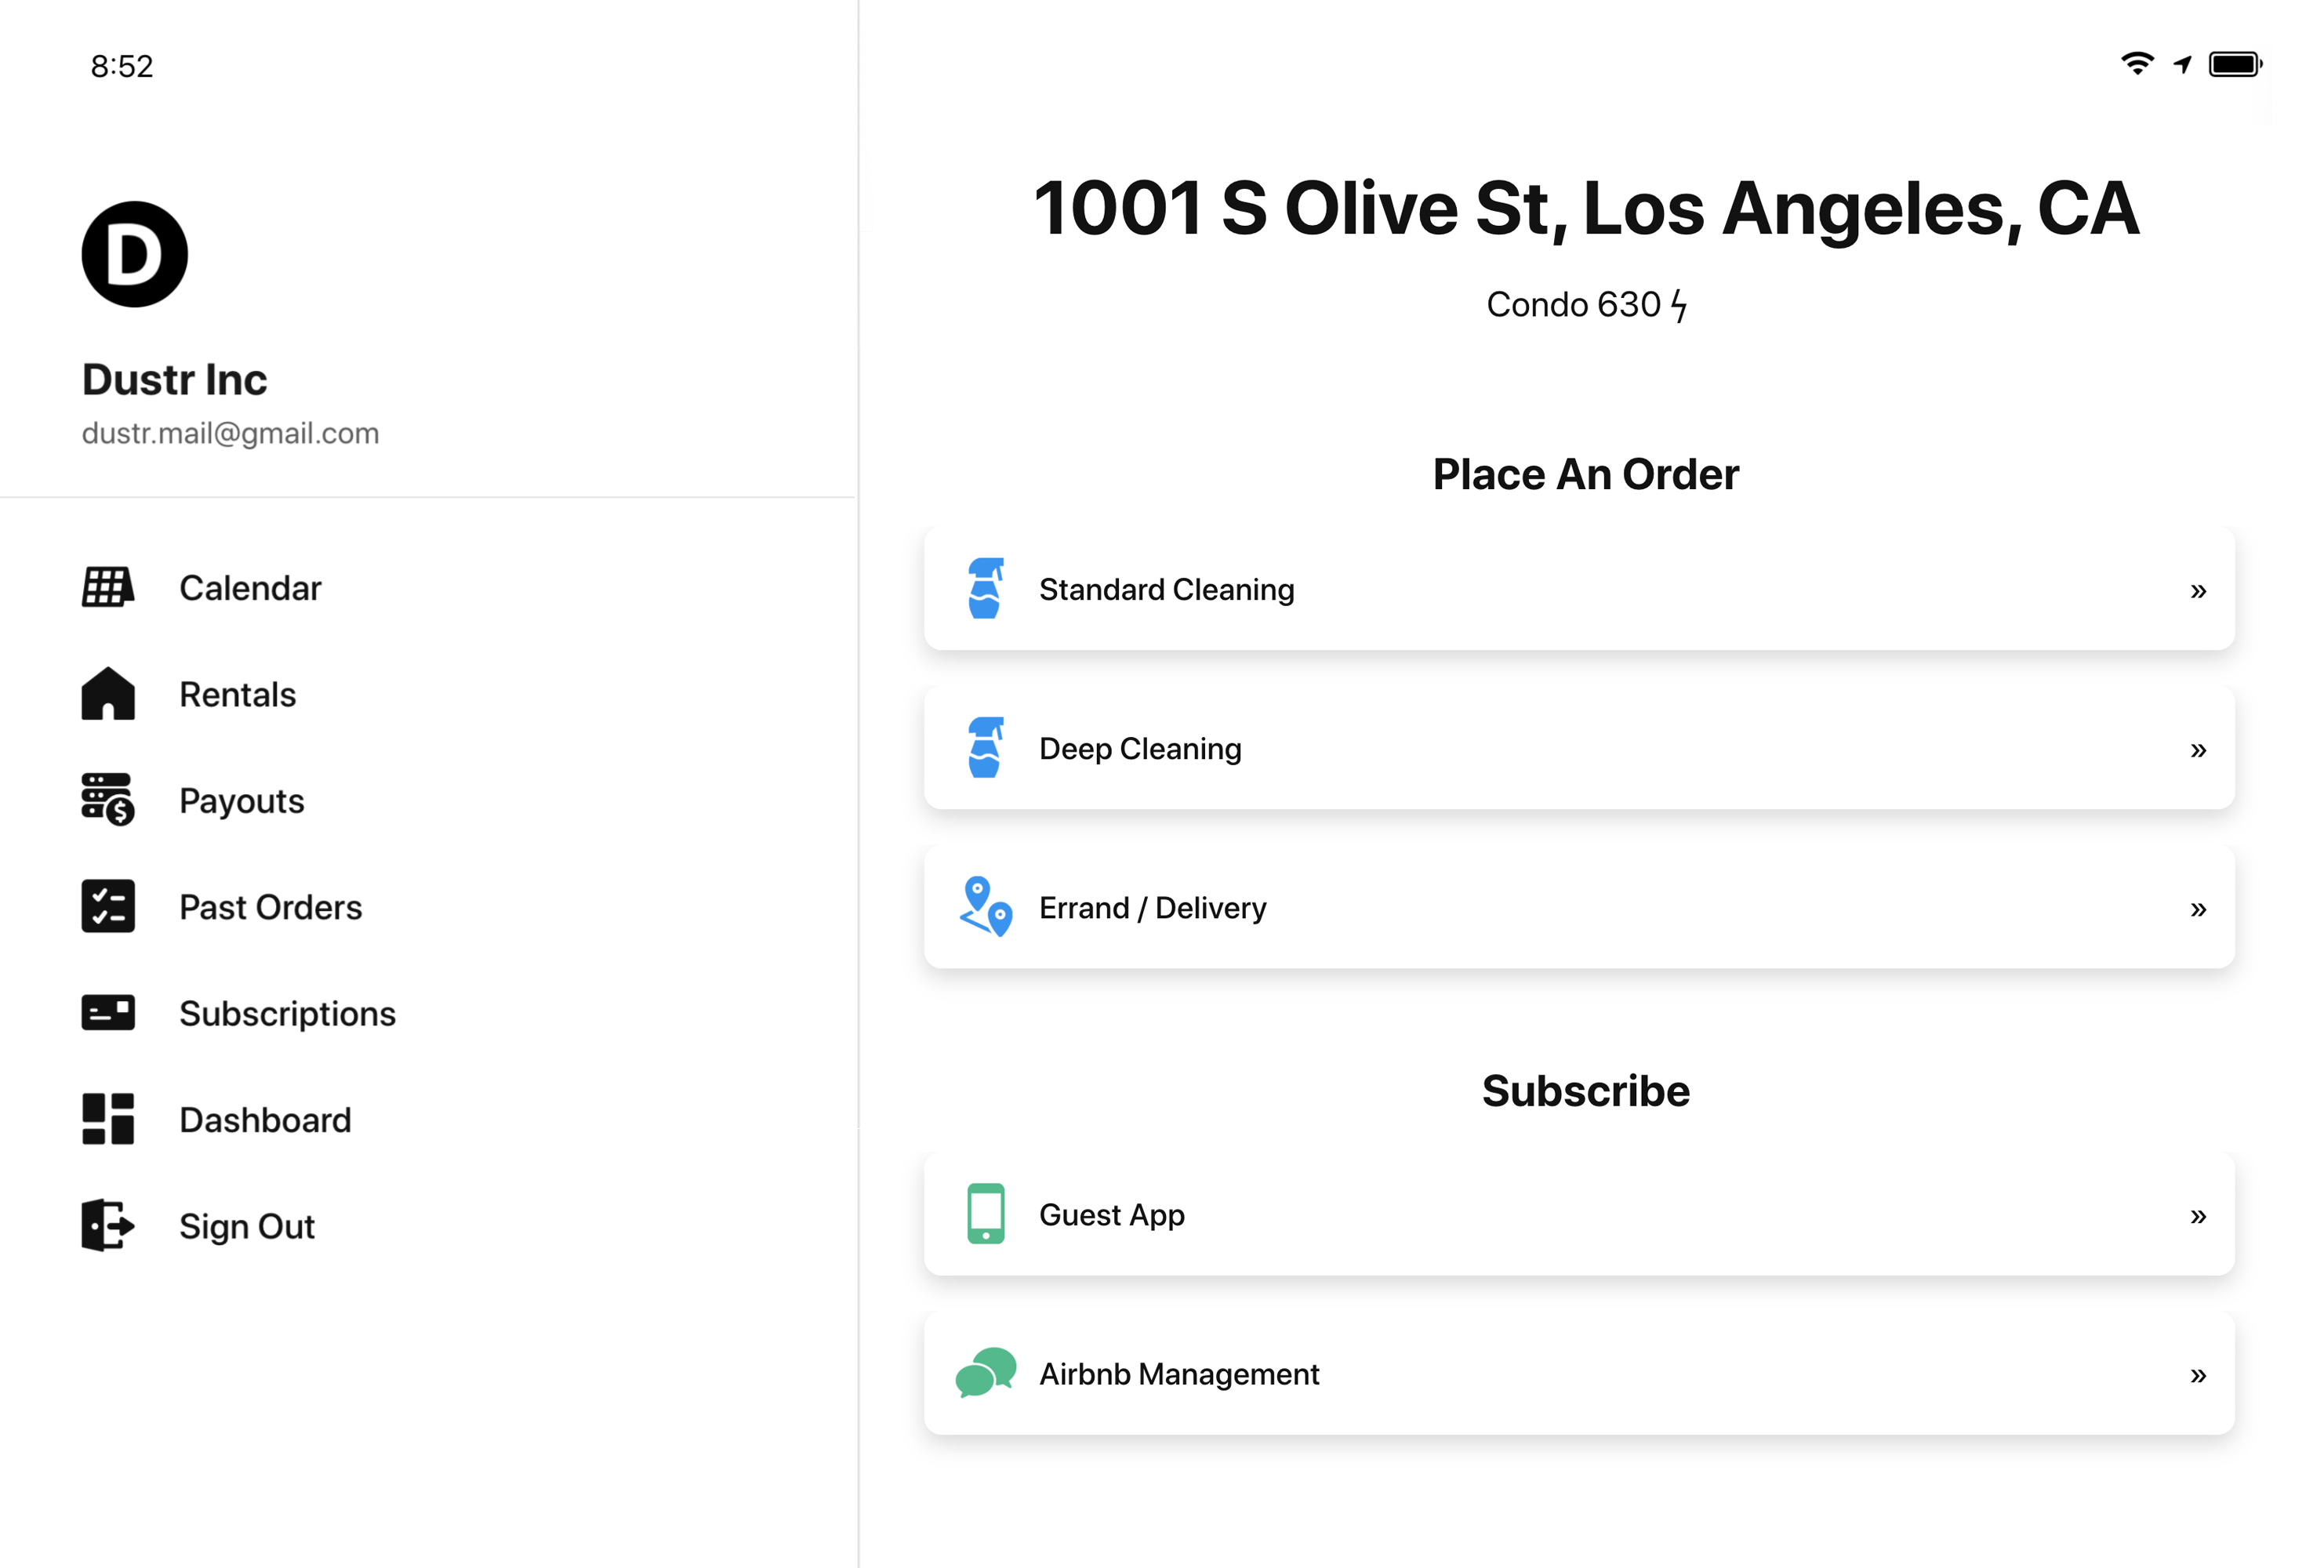Viewport: 2324px width, 1568px height.
Task: Click the Rentals house icon
Action: tap(108, 693)
